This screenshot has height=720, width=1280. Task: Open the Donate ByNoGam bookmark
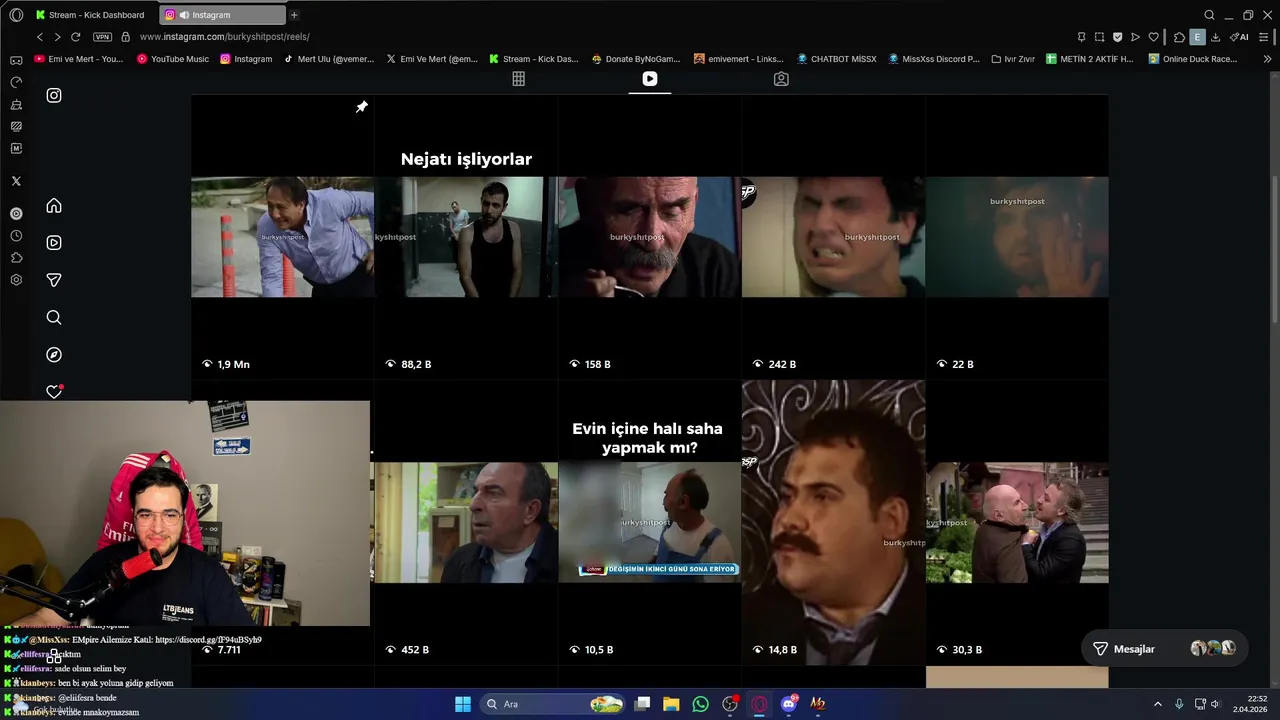click(636, 59)
